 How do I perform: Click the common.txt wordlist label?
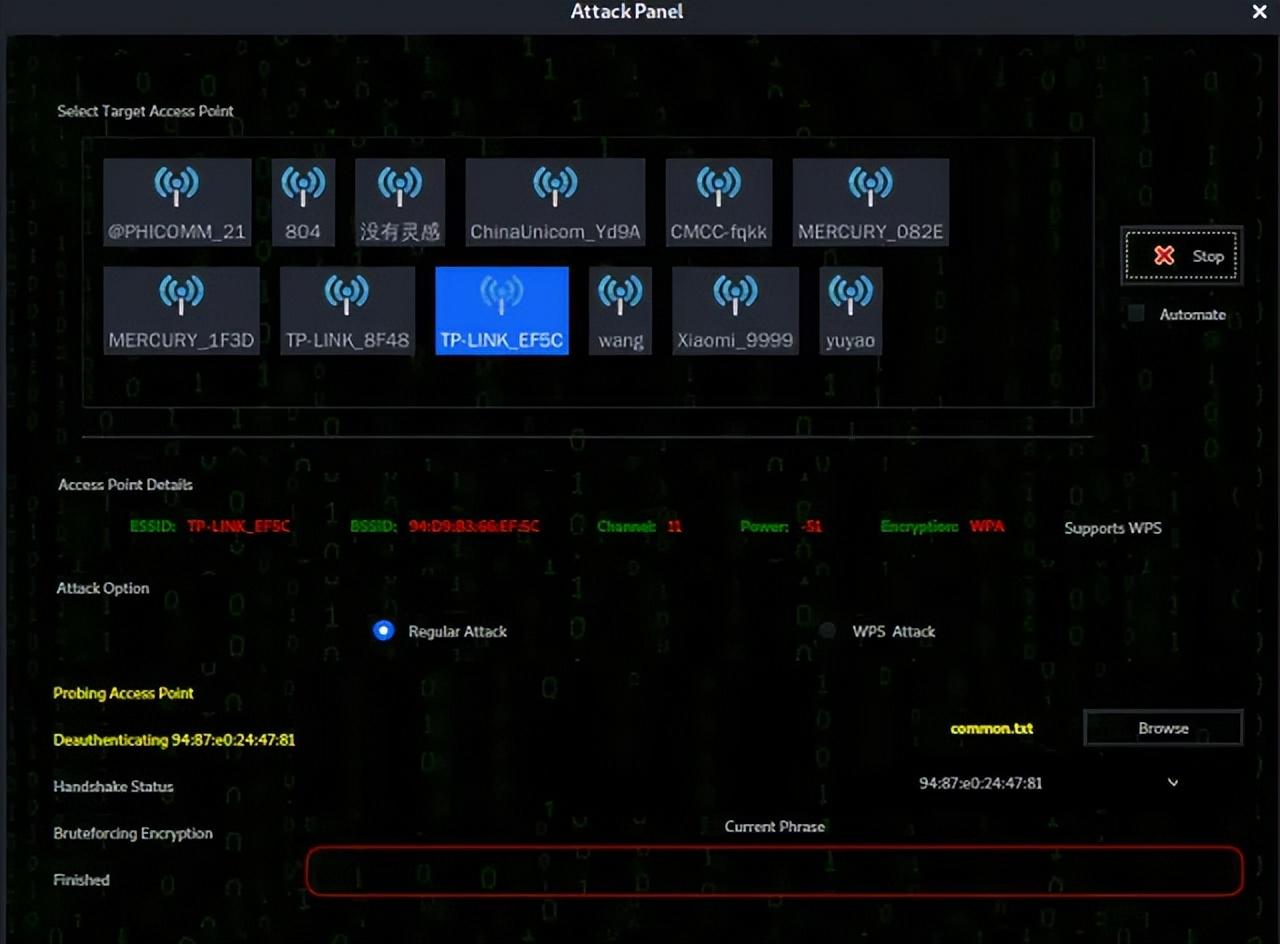992,728
